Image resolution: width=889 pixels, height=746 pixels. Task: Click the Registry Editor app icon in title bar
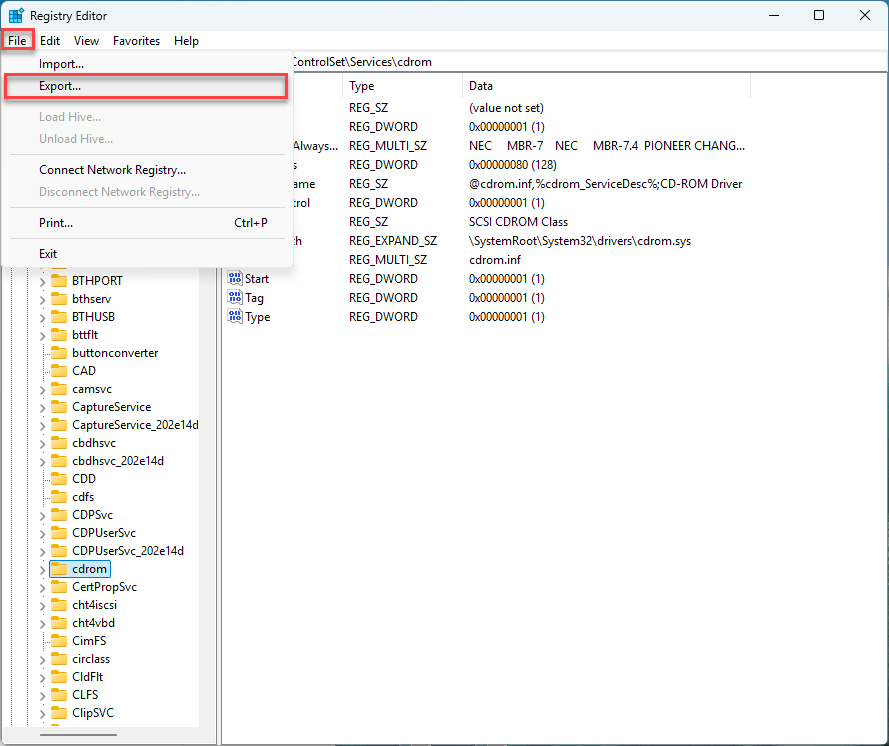pyautogui.click(x=16, y=15)
